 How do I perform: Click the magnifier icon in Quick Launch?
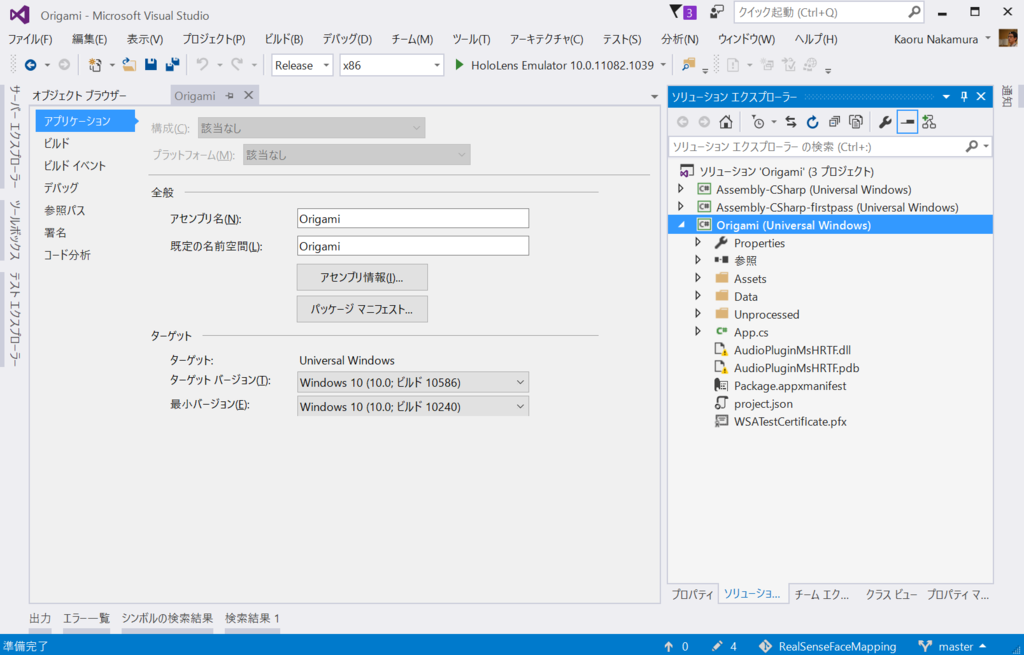click(914, 12)
